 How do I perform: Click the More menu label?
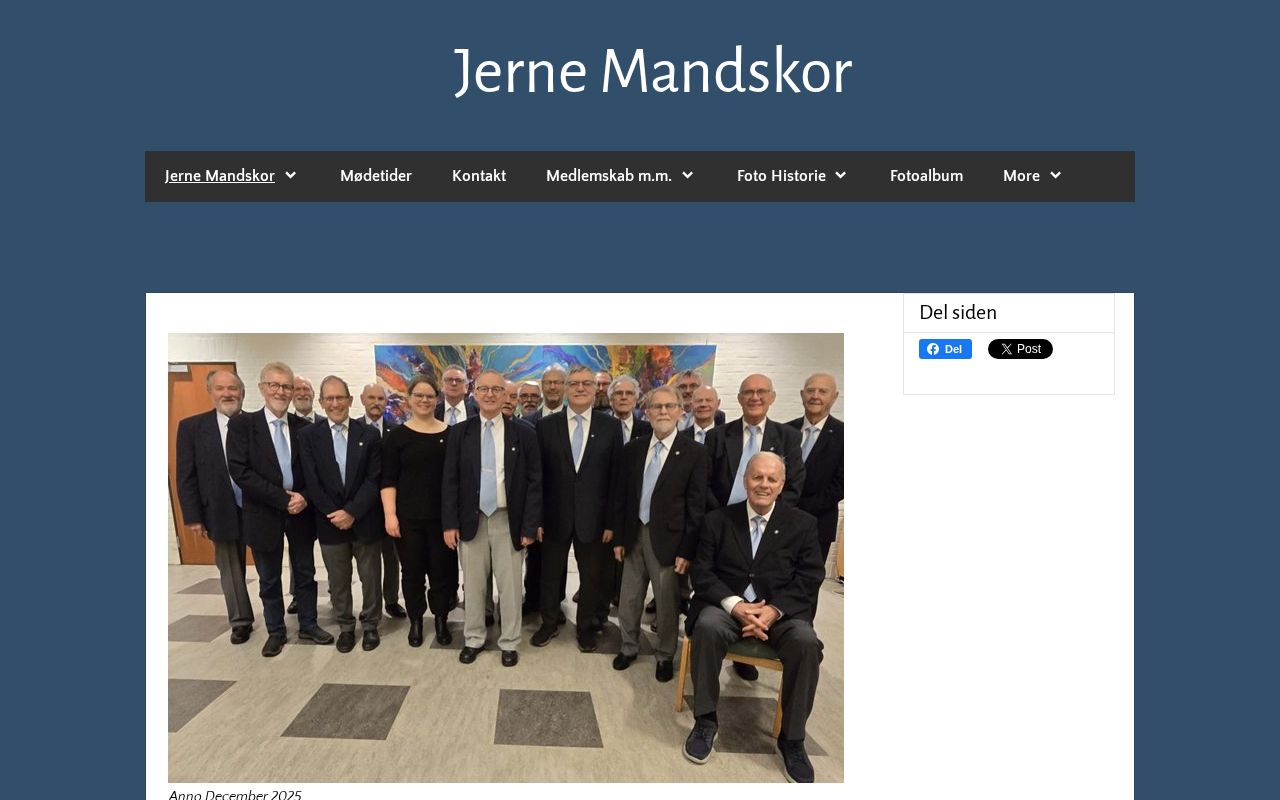tap(1021, 176)
